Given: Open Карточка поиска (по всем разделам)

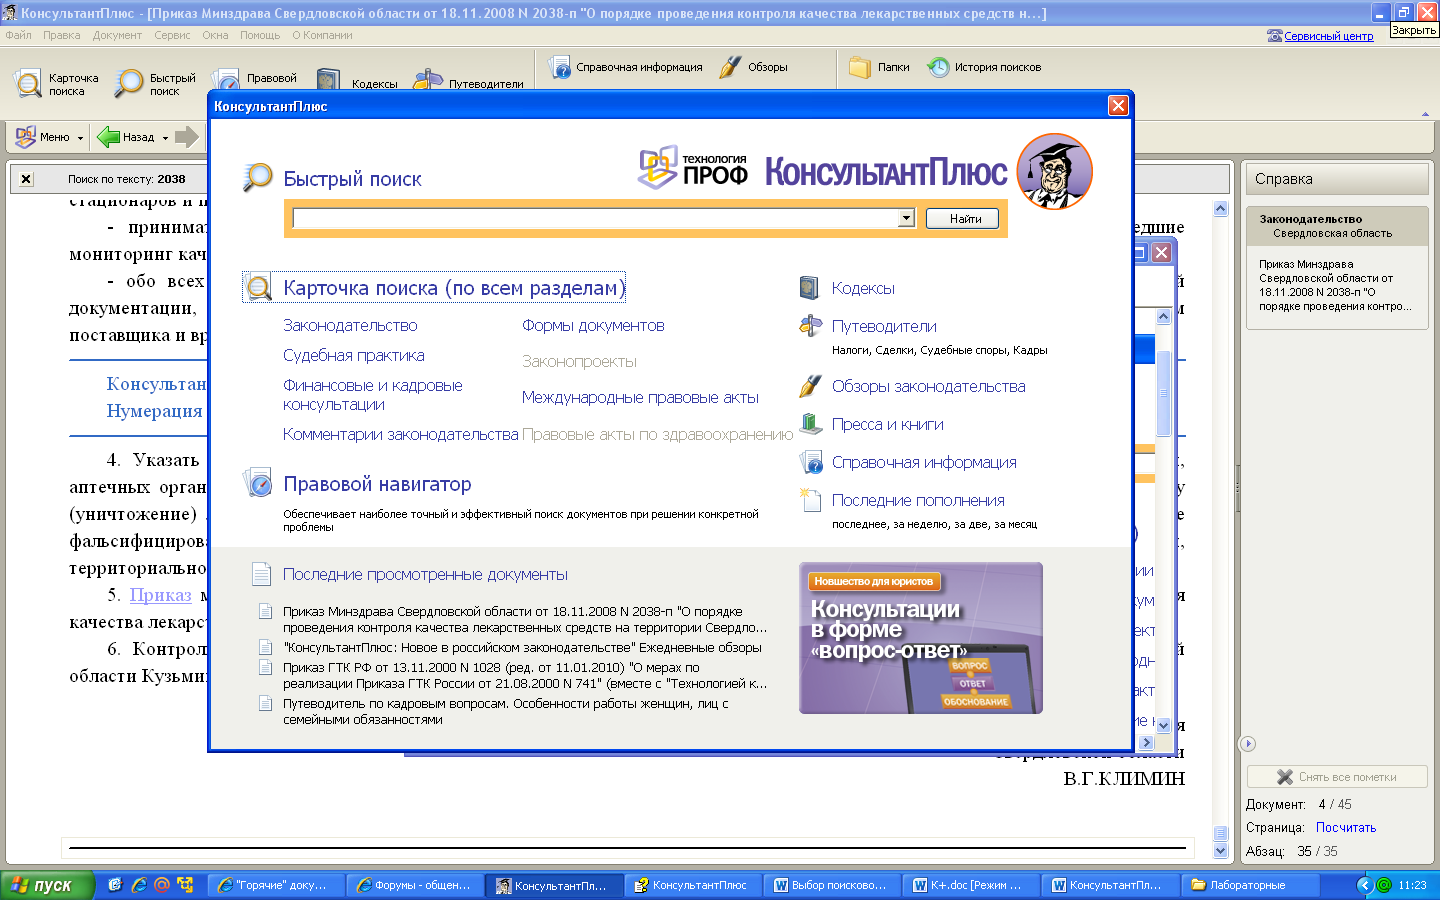Looking at the screenshot, I should (x=454, y=288).
